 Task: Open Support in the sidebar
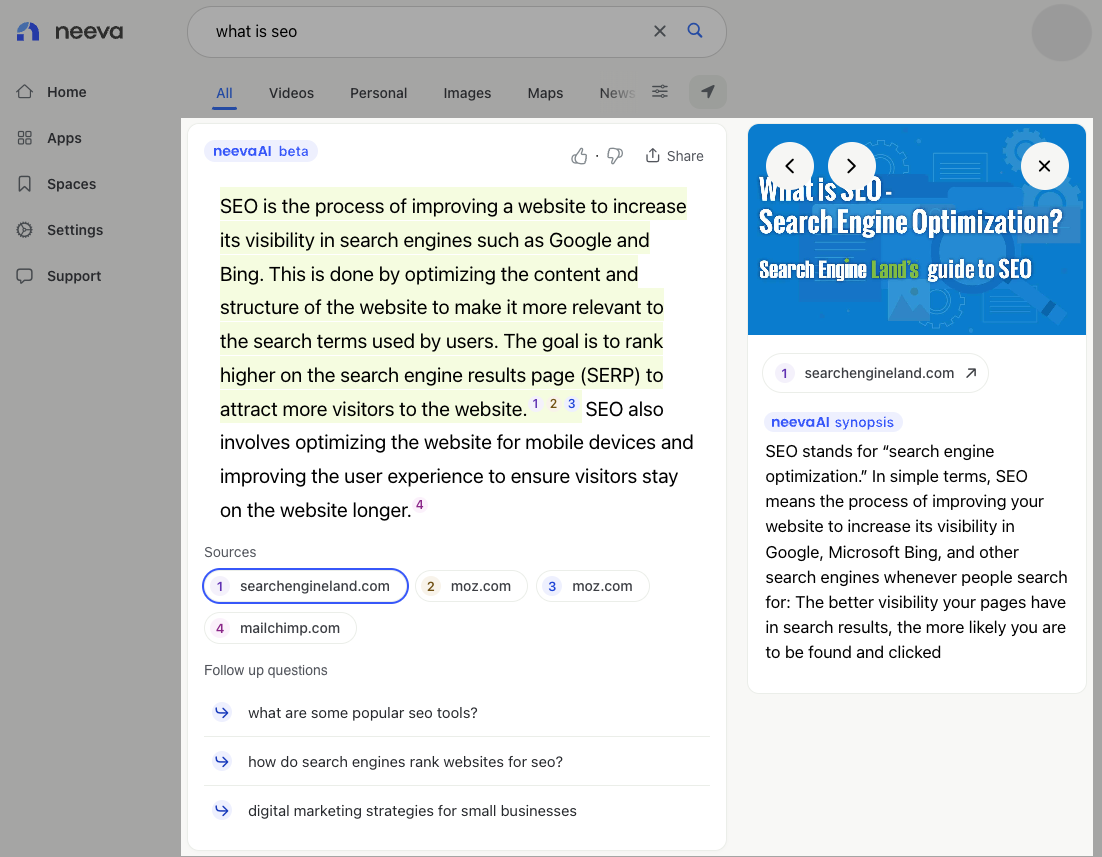[x=59, y=276]
